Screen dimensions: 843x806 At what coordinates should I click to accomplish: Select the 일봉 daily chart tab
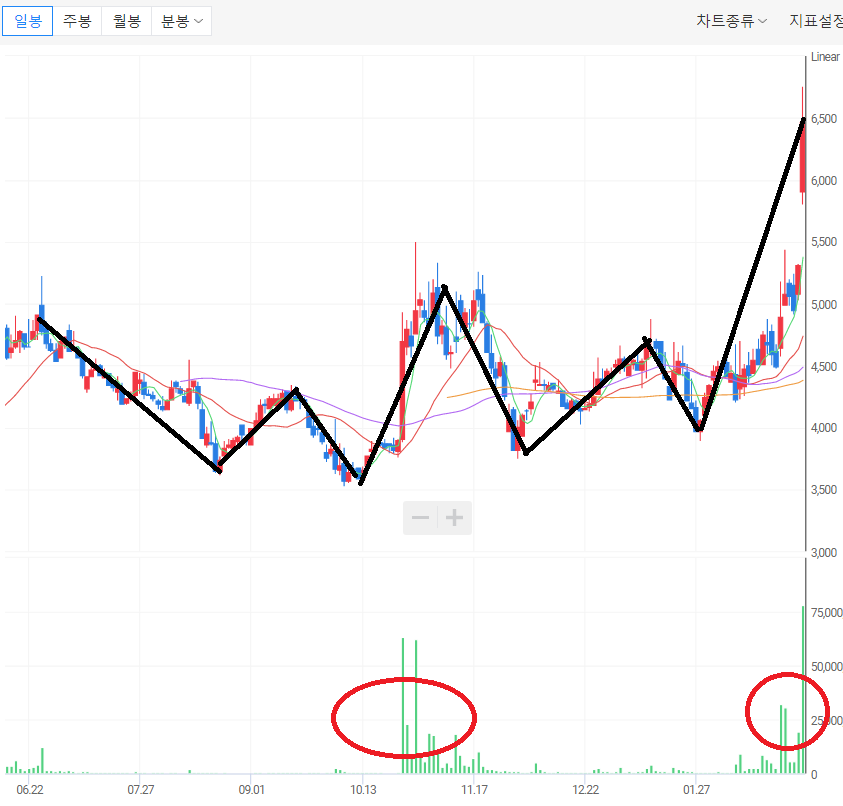pyautogui.click(x=27, y=21)
